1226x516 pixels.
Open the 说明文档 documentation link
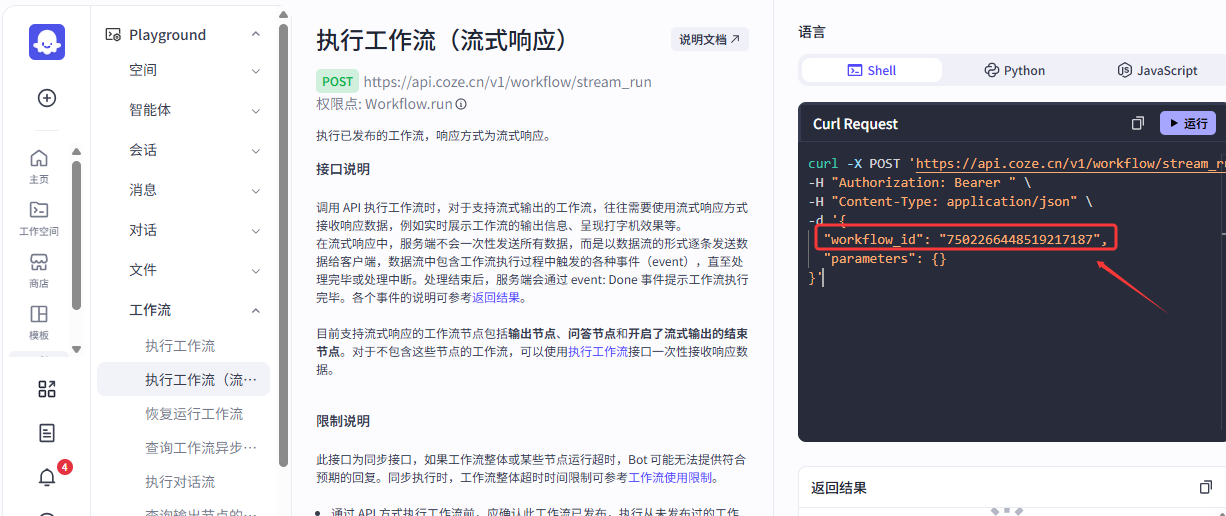coord(709,40)
